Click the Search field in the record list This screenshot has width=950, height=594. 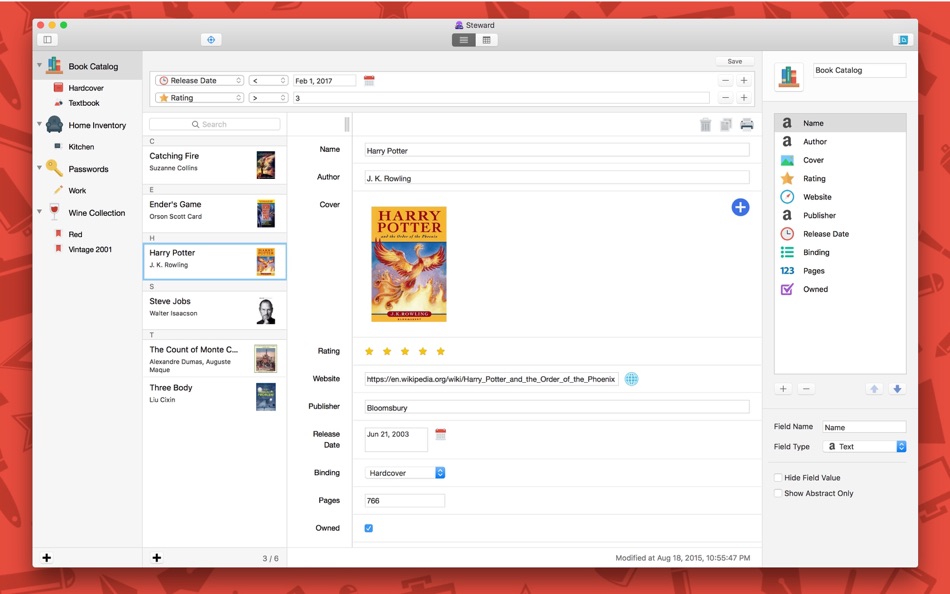(214, 124)
